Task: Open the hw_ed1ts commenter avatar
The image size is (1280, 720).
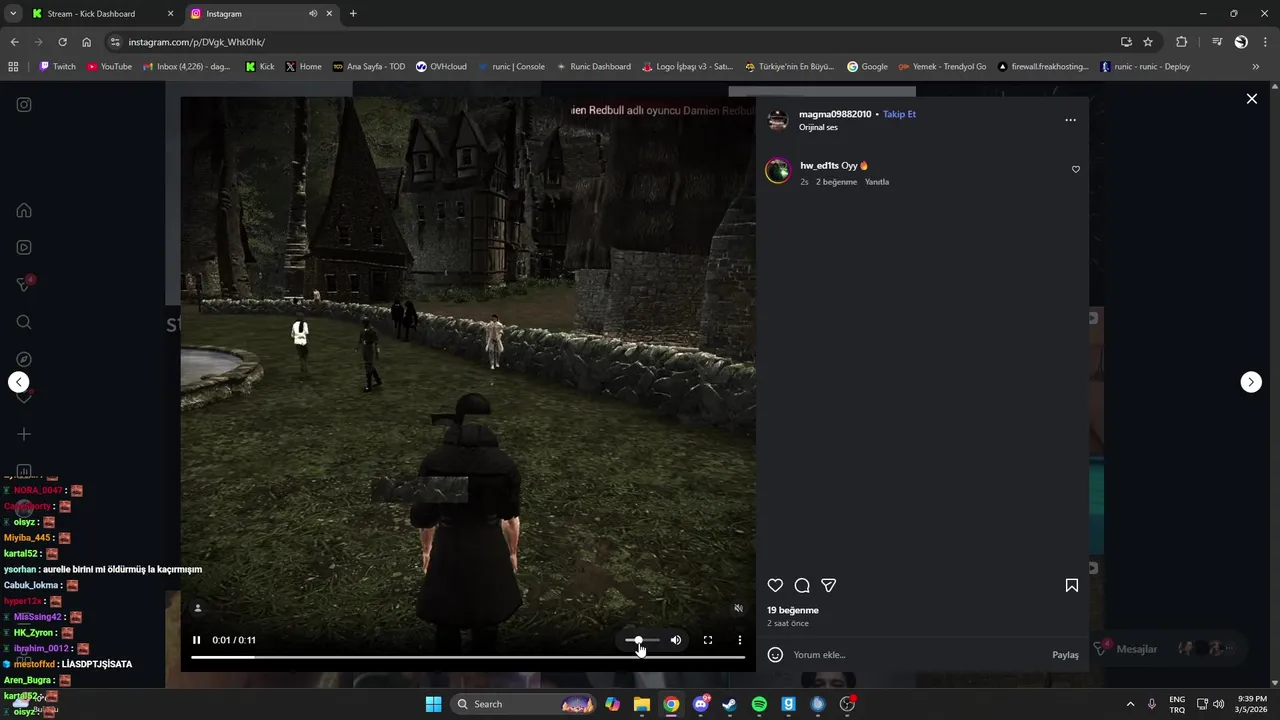Action: (778, 171)
